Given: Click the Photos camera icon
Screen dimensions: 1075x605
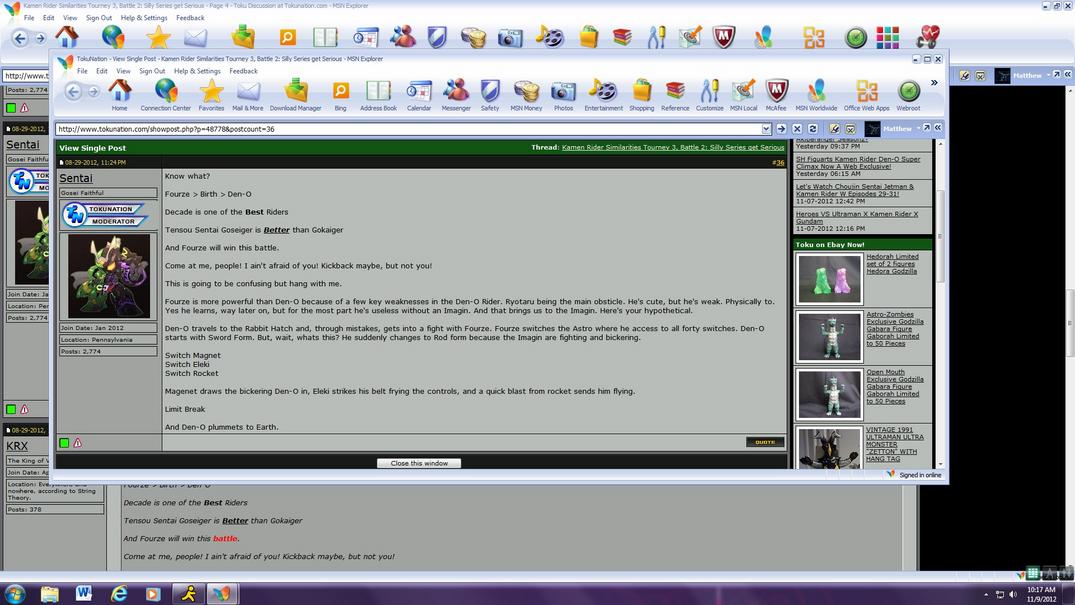Looking at the screenshot, I should click(x=563, y=94).
